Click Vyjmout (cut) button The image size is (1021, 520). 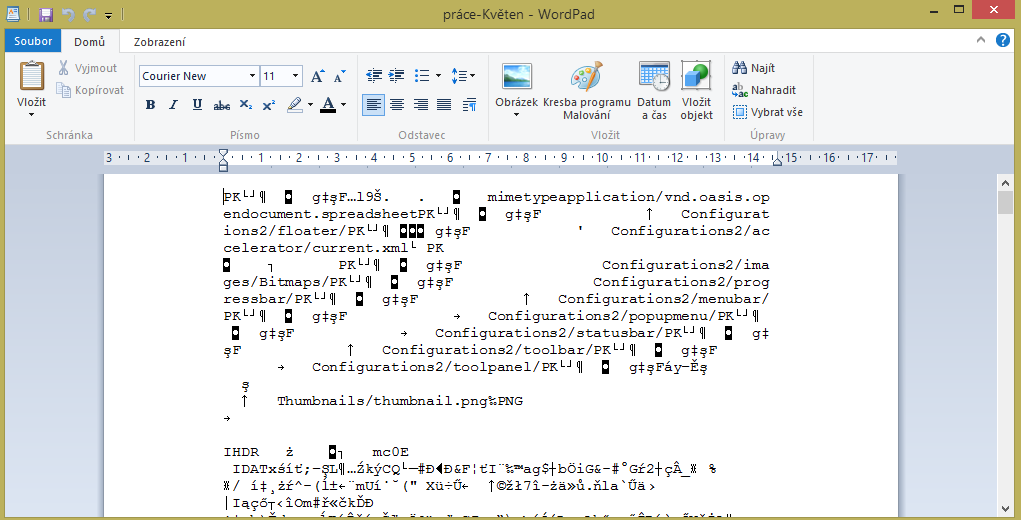[88, 68]
